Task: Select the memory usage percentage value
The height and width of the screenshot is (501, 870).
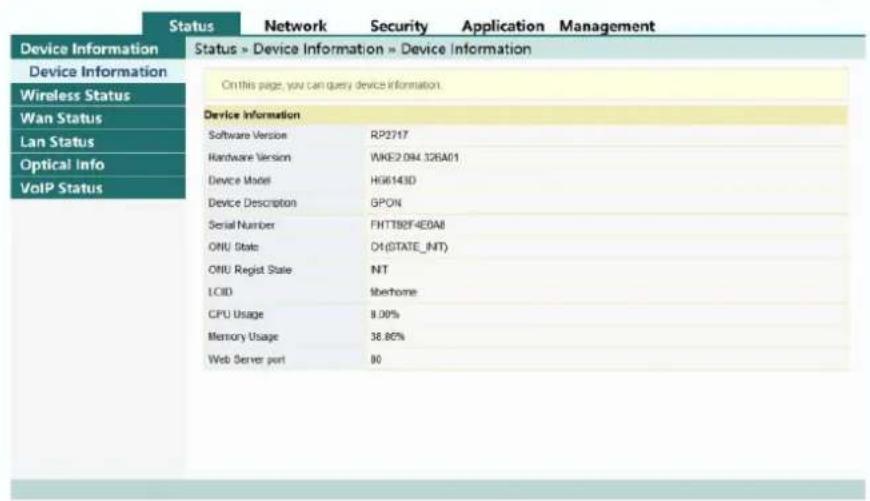Action: [387, 337]
